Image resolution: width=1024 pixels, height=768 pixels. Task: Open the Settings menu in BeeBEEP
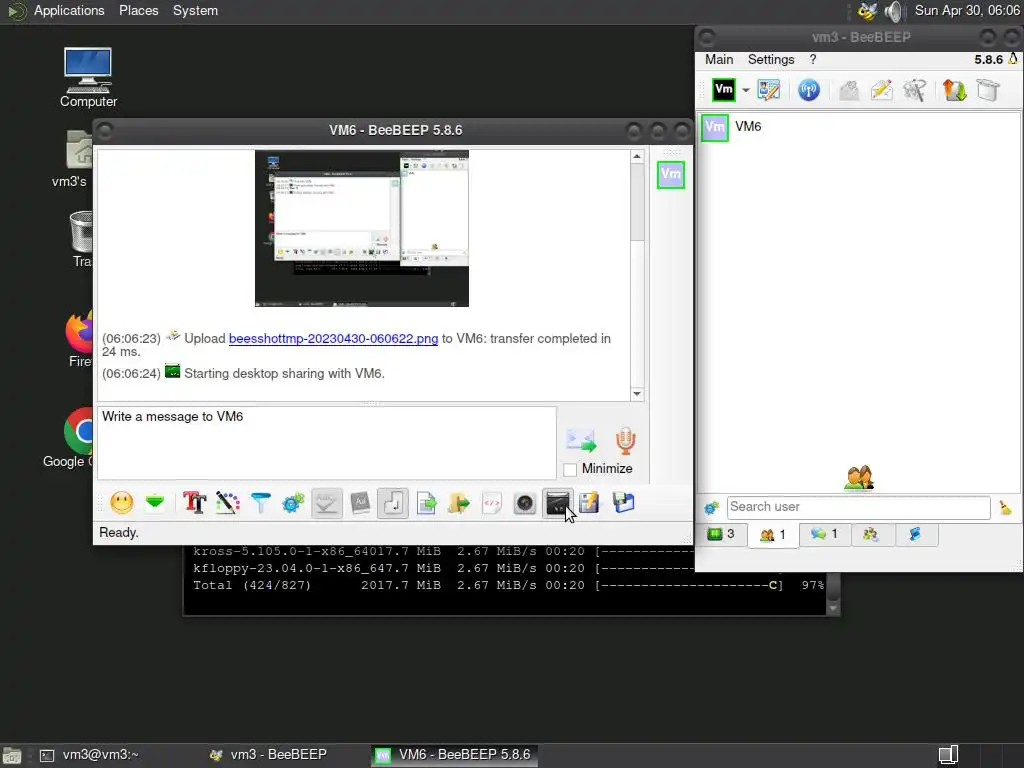pyautogui.click(x=771, y=59)
